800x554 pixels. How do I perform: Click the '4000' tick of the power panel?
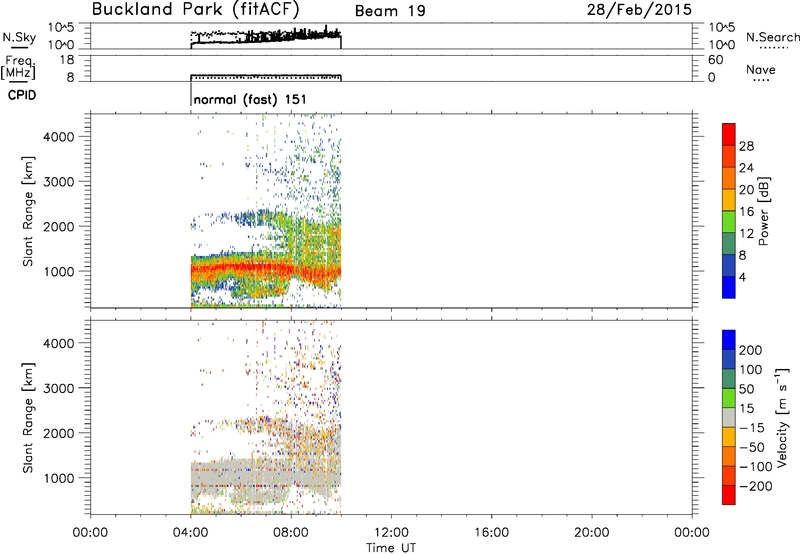58,137
